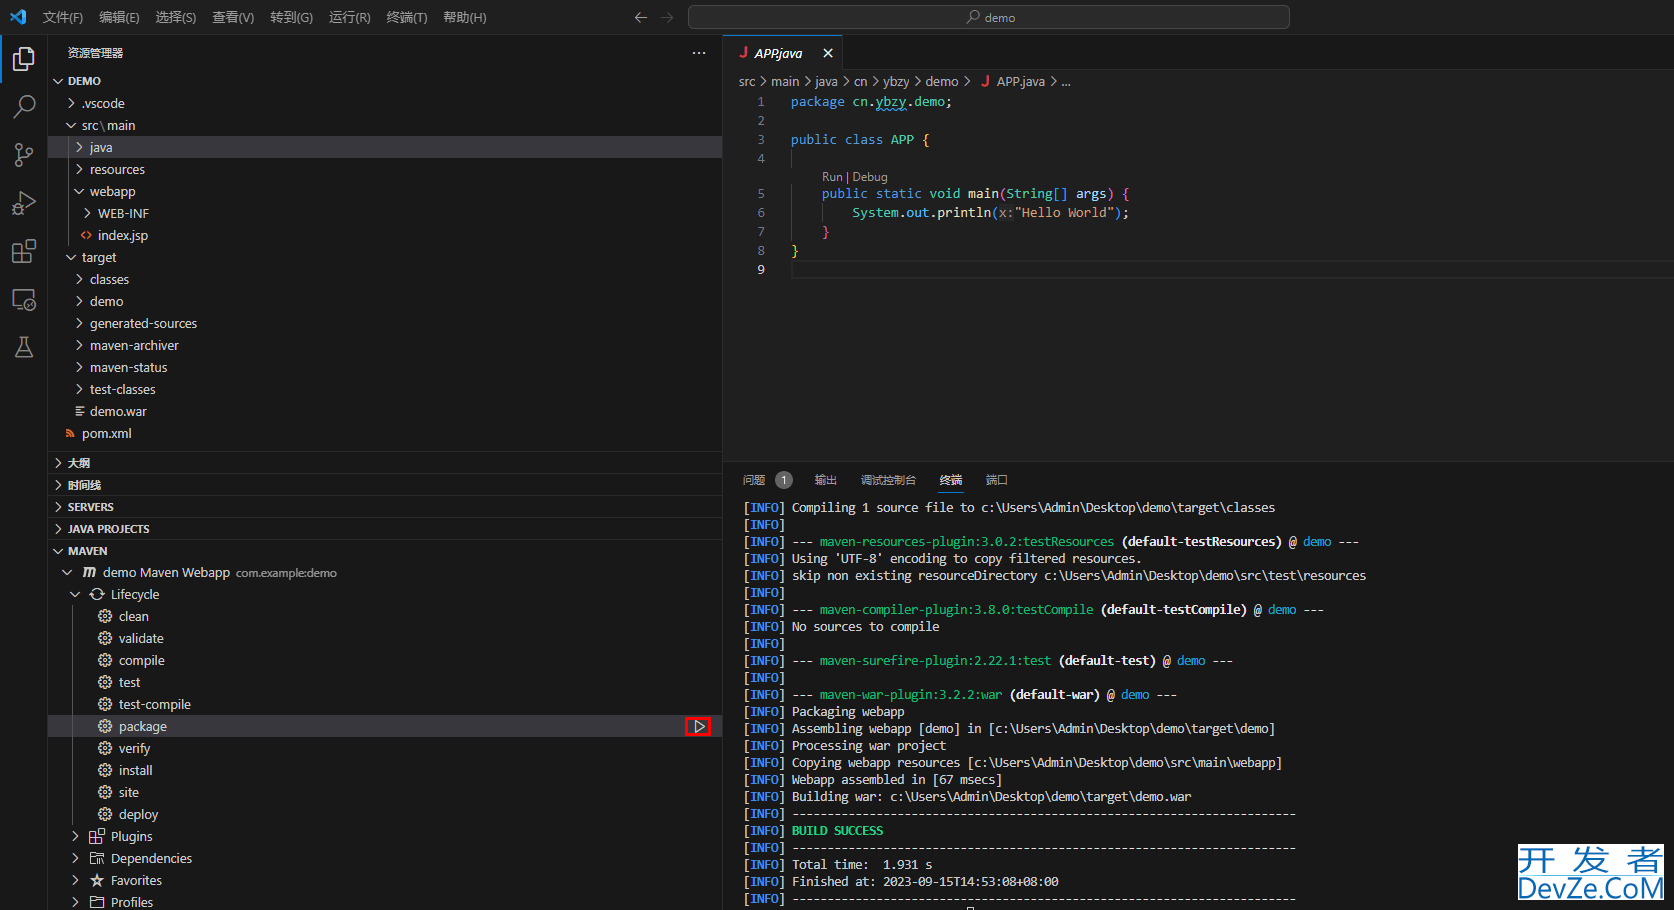1674x910 pixels.
Task: Select the verify lifecycle goal
Action: pyautogui.click(x=134, y=748)
